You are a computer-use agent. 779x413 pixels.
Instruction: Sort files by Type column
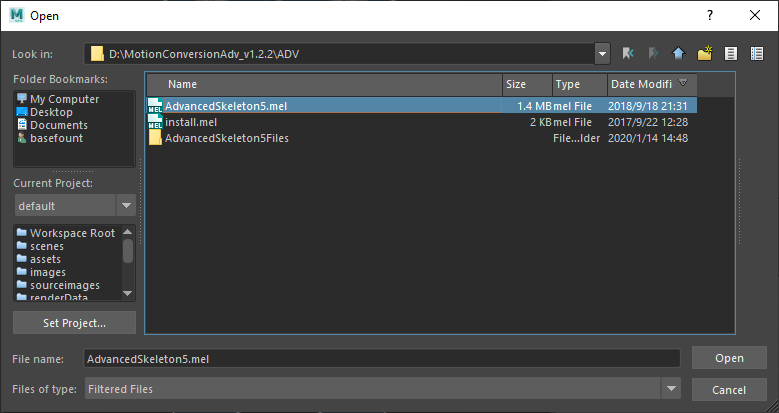tap(580, 84)
